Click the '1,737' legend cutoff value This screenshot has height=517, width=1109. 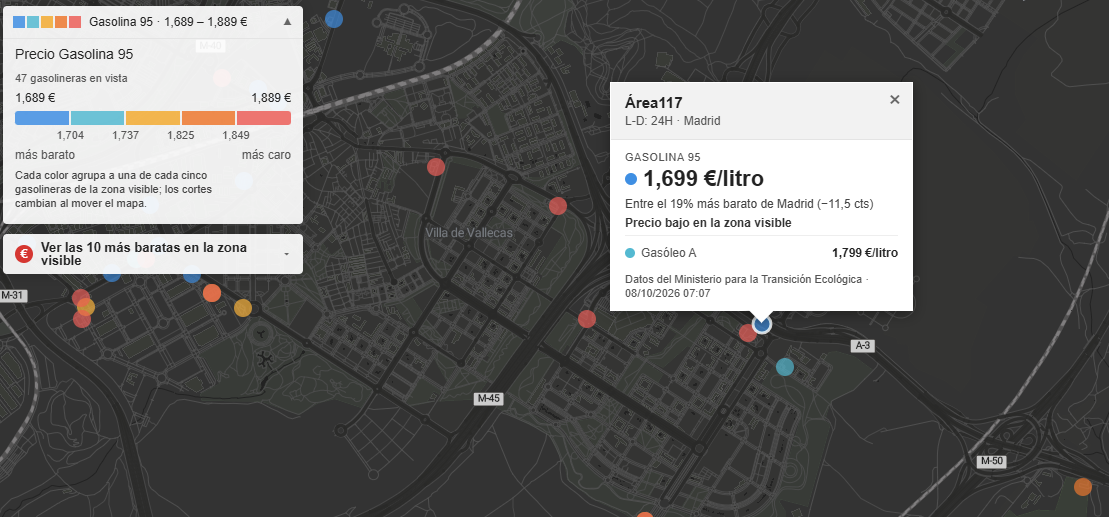[x=125, y=135]
